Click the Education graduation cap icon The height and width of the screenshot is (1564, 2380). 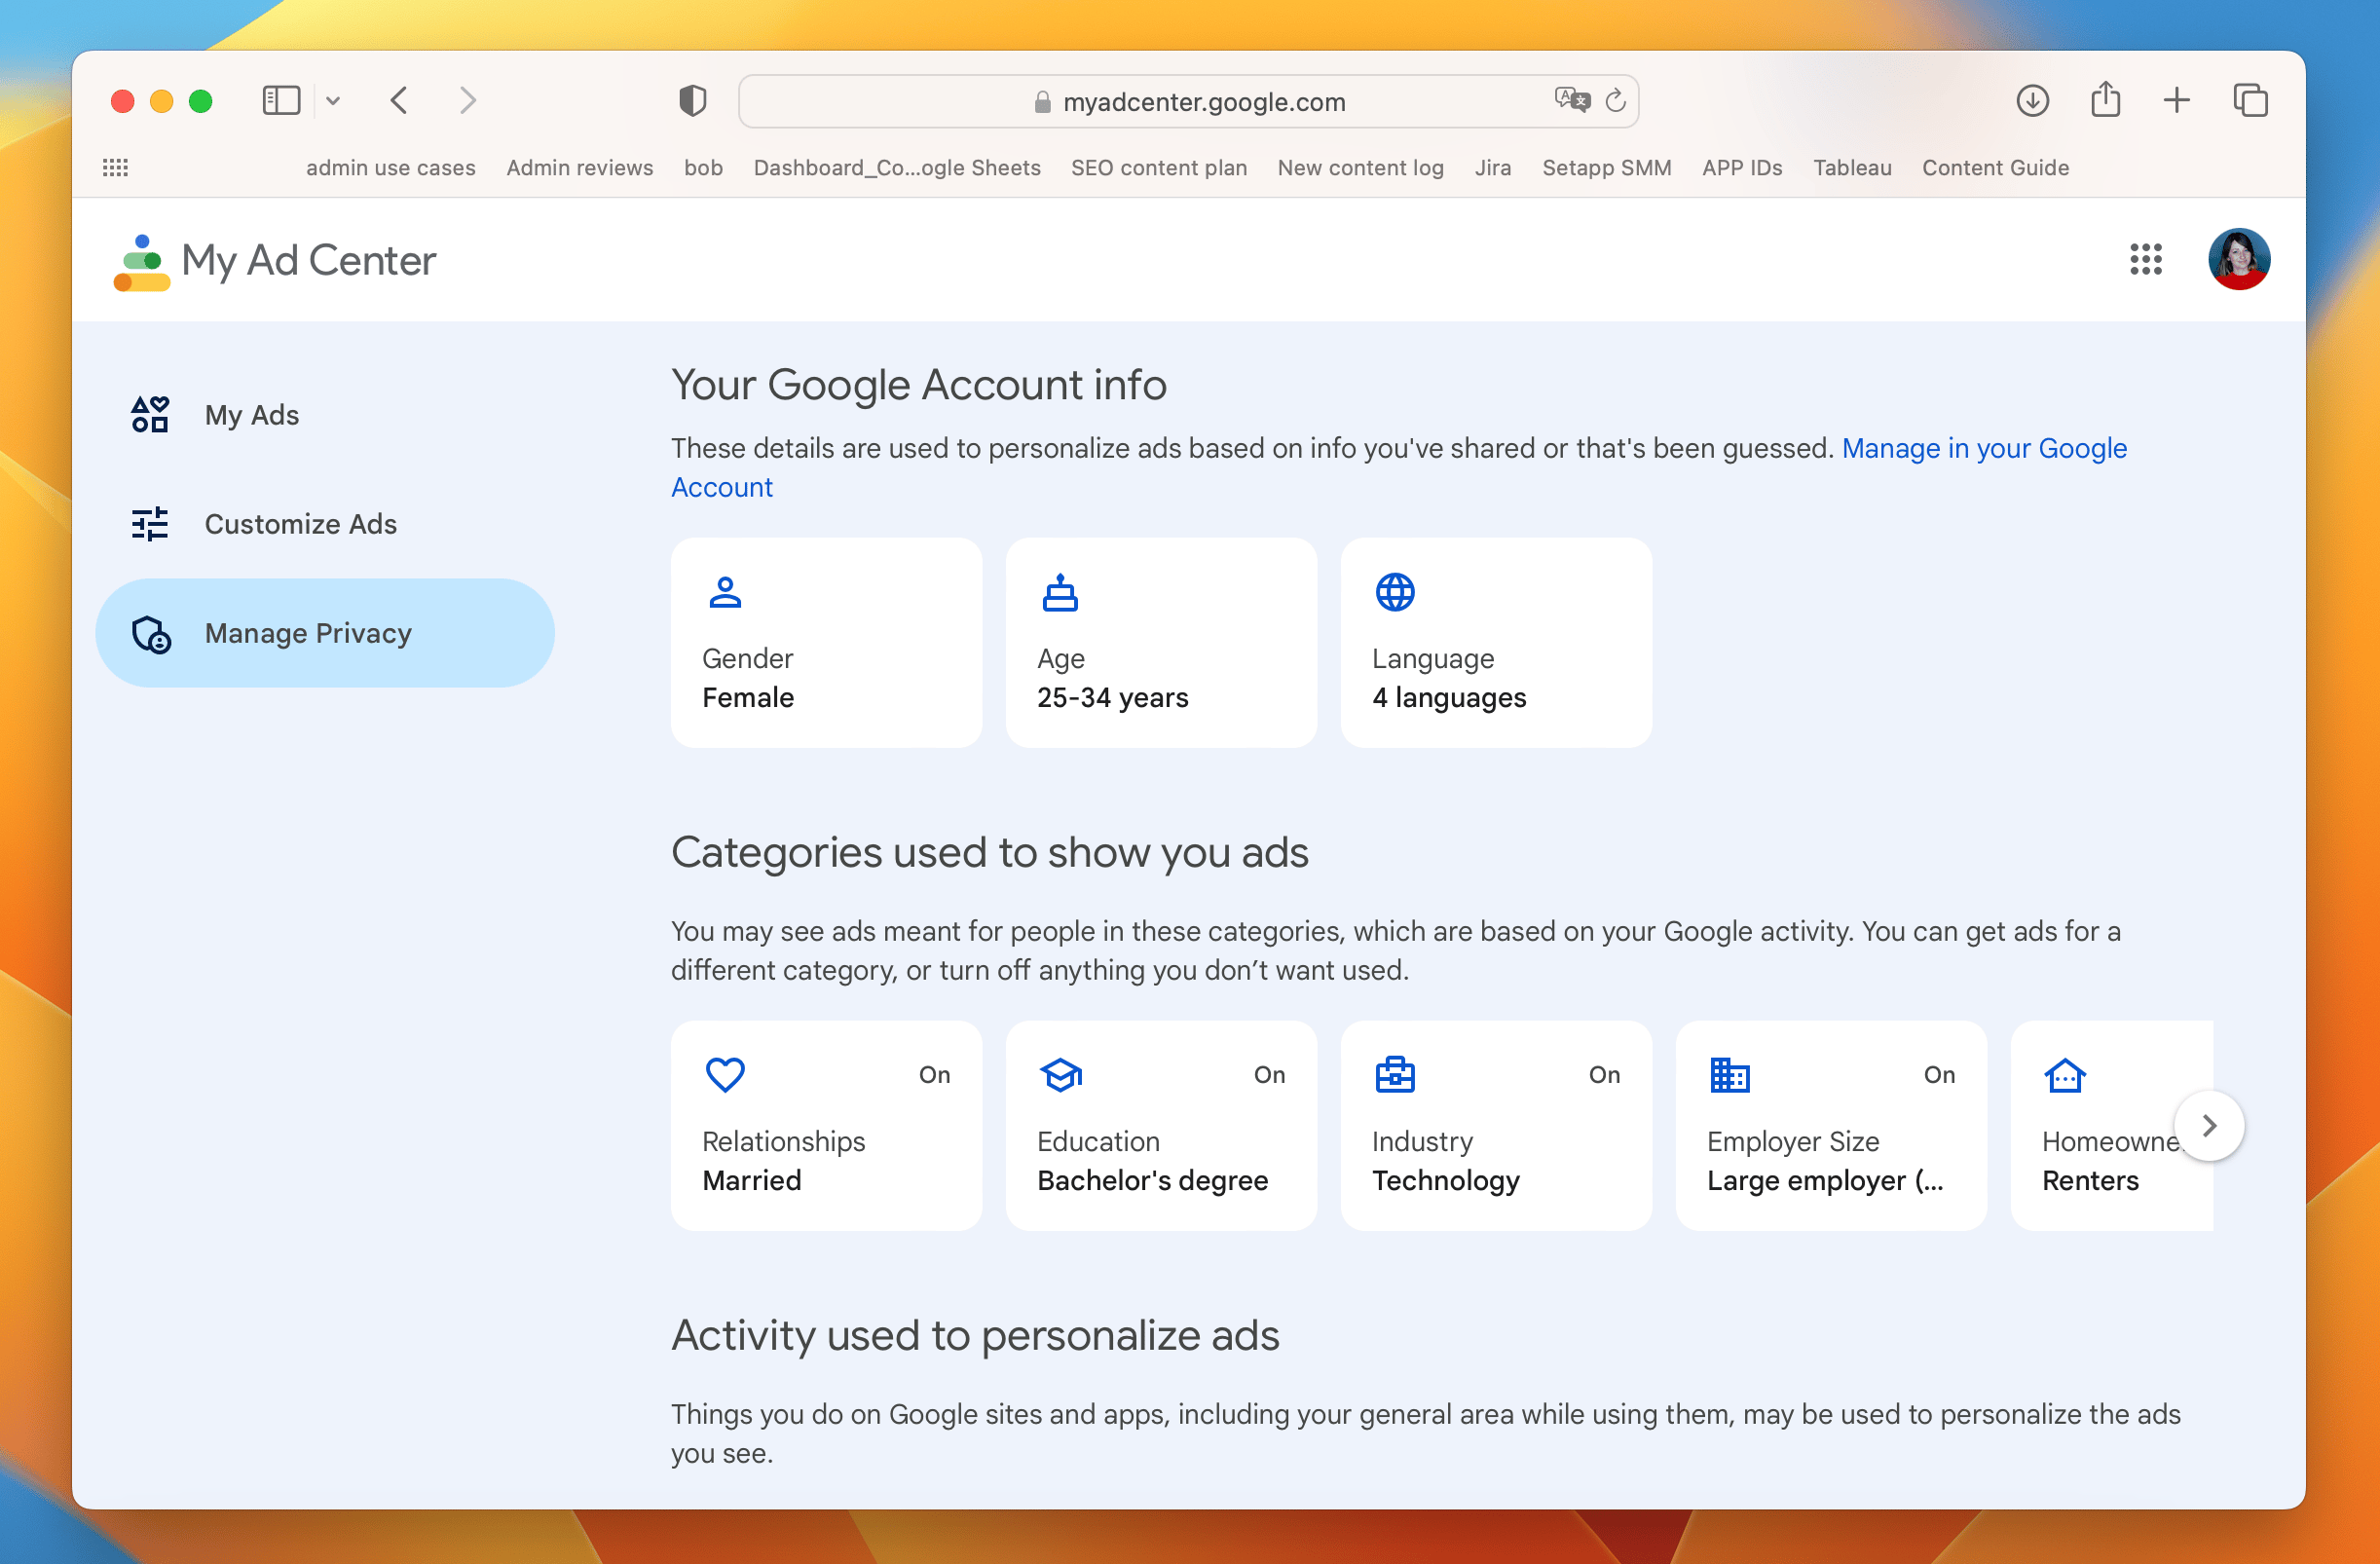[1061, 1075]
